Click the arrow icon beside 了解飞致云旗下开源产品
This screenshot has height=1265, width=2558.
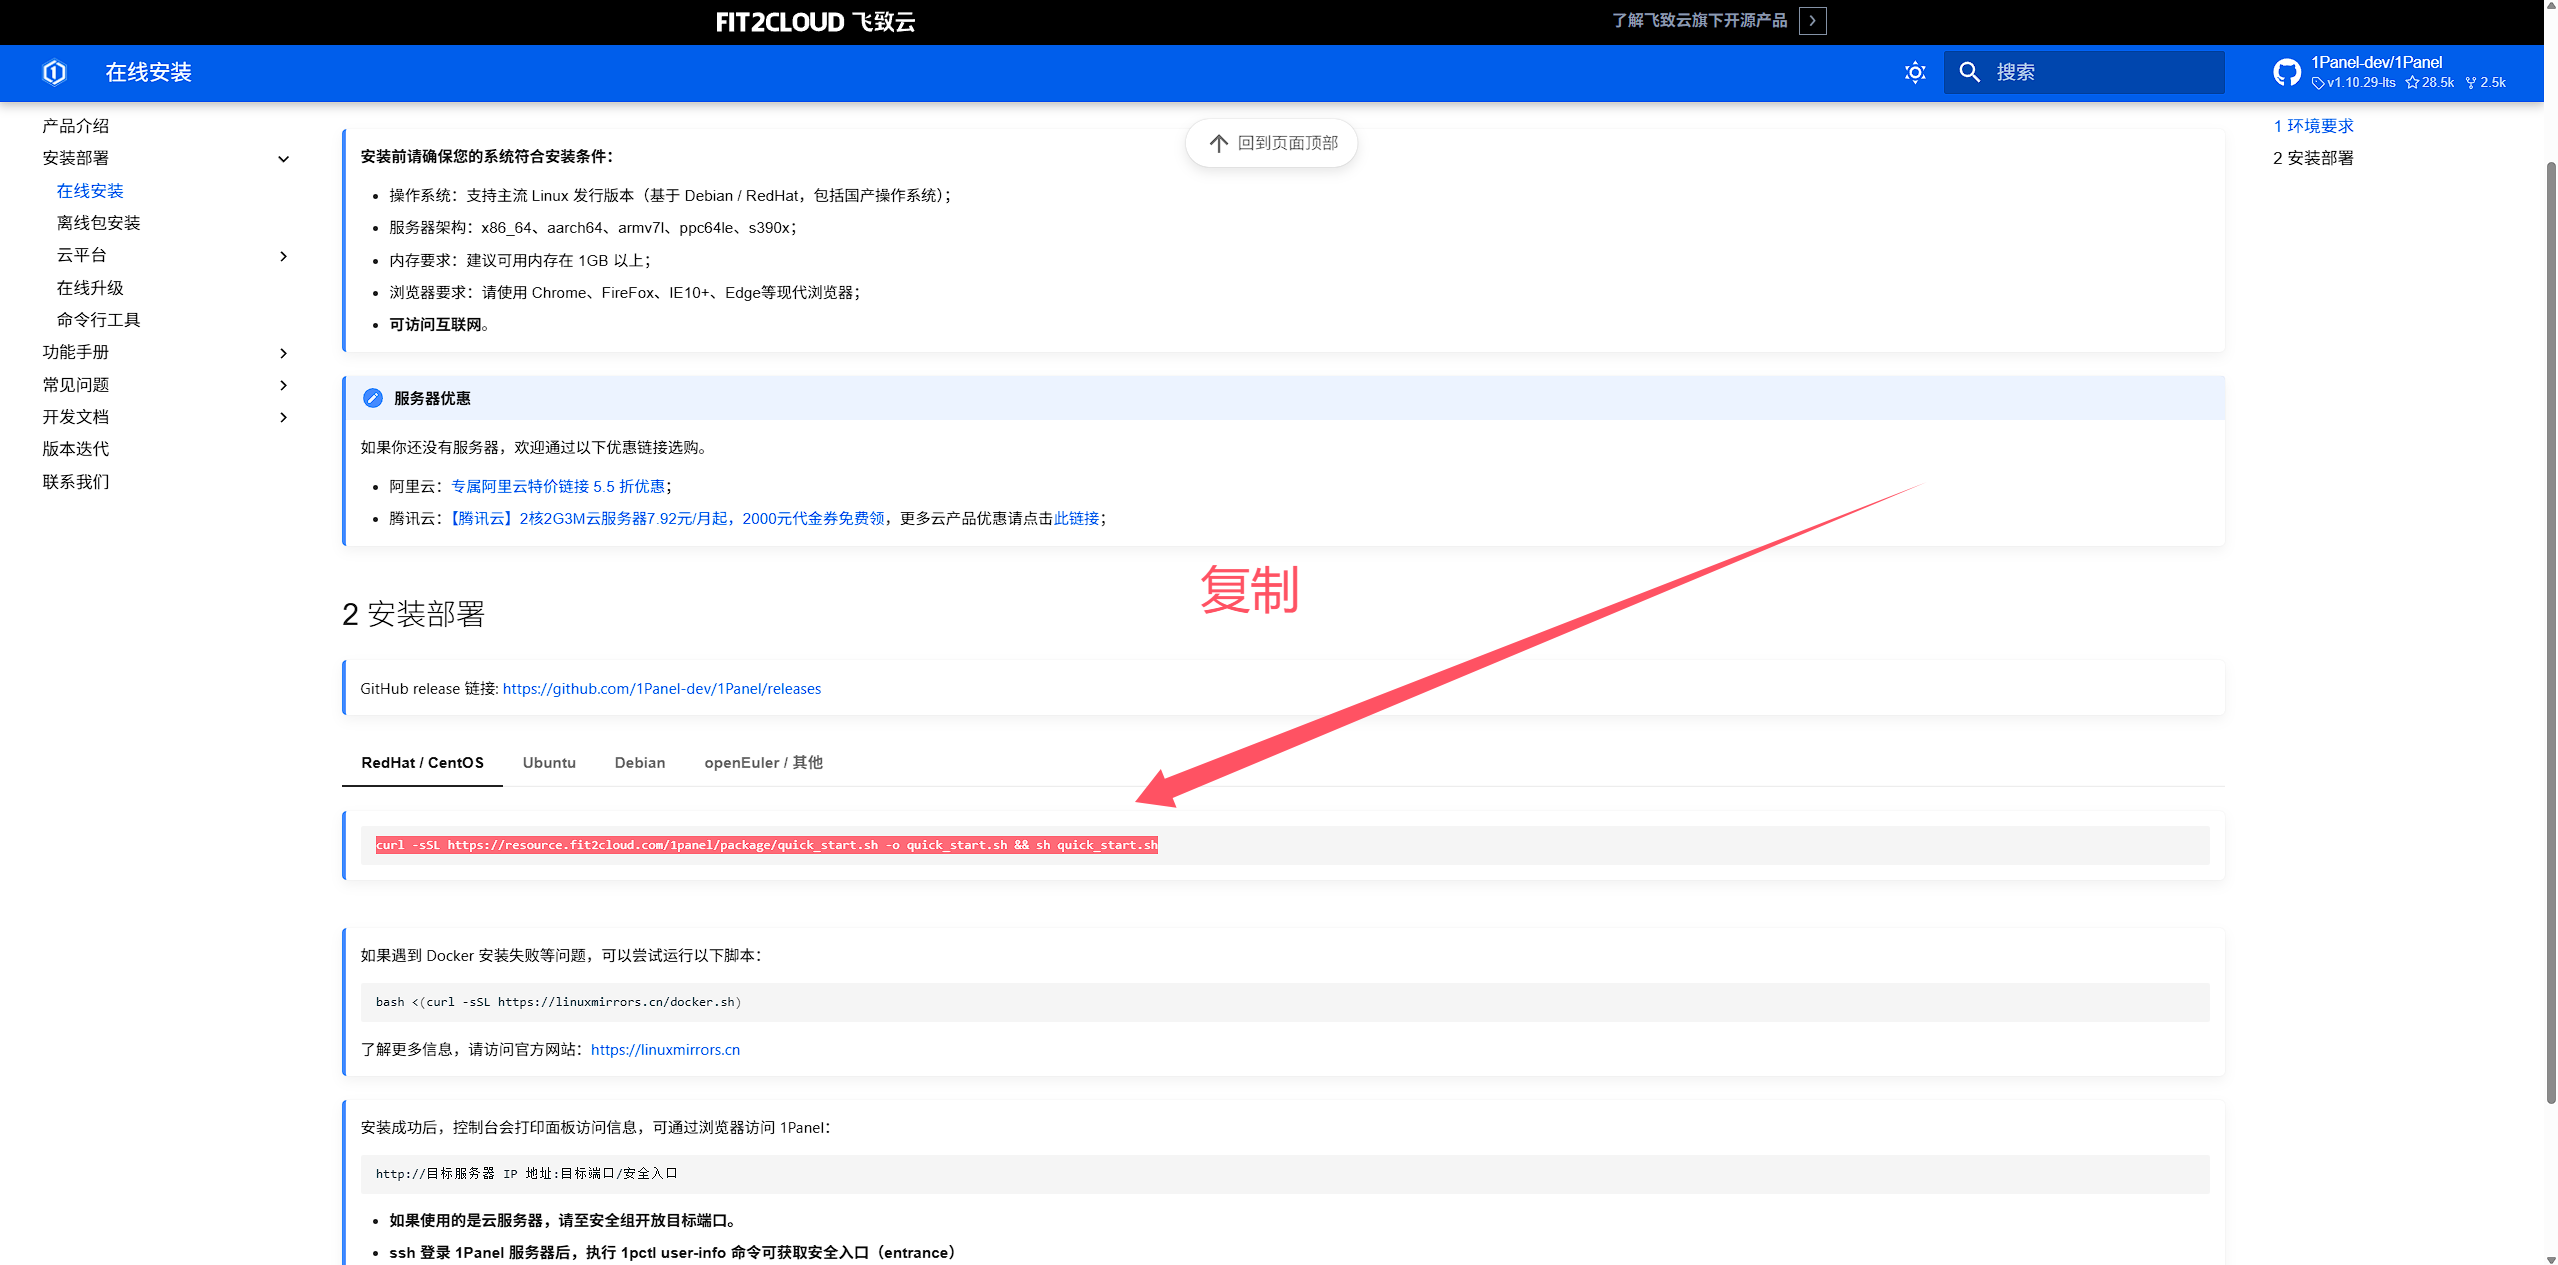(x=1812, y=21)
